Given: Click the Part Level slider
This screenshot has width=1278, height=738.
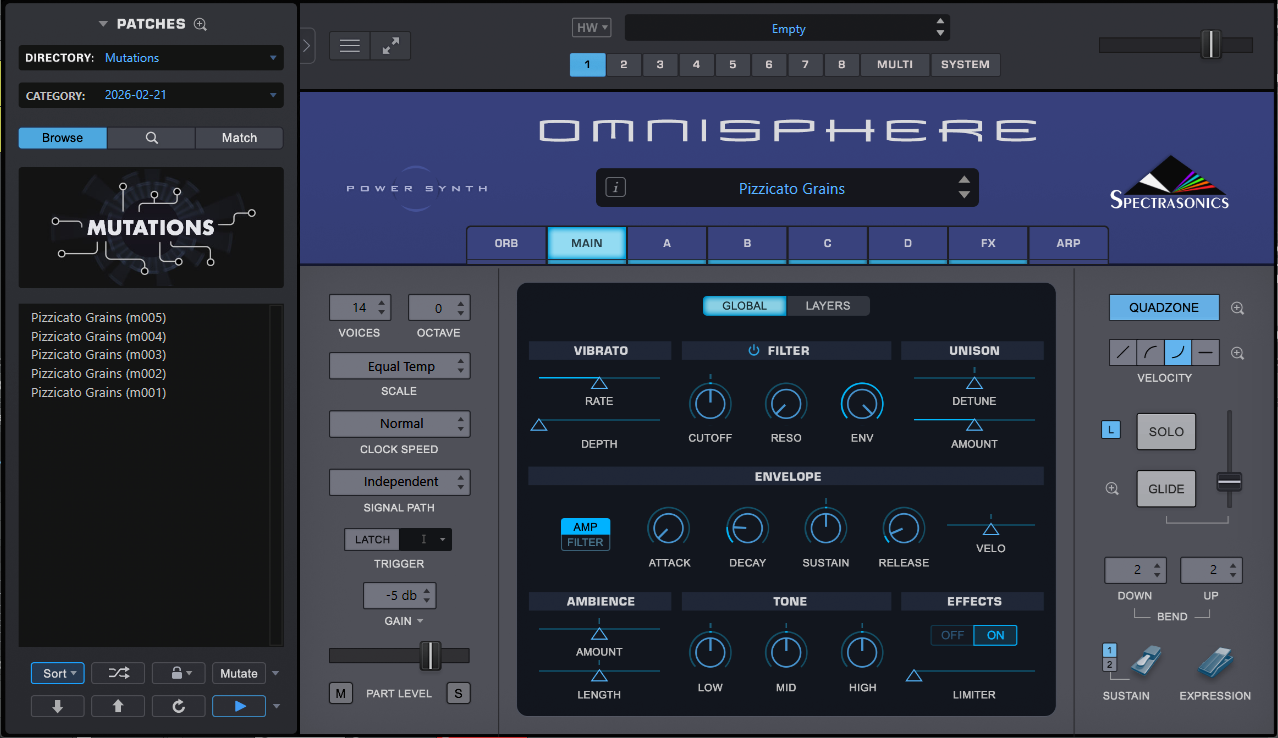Looking at the screenshot, I should click(399, 655).
